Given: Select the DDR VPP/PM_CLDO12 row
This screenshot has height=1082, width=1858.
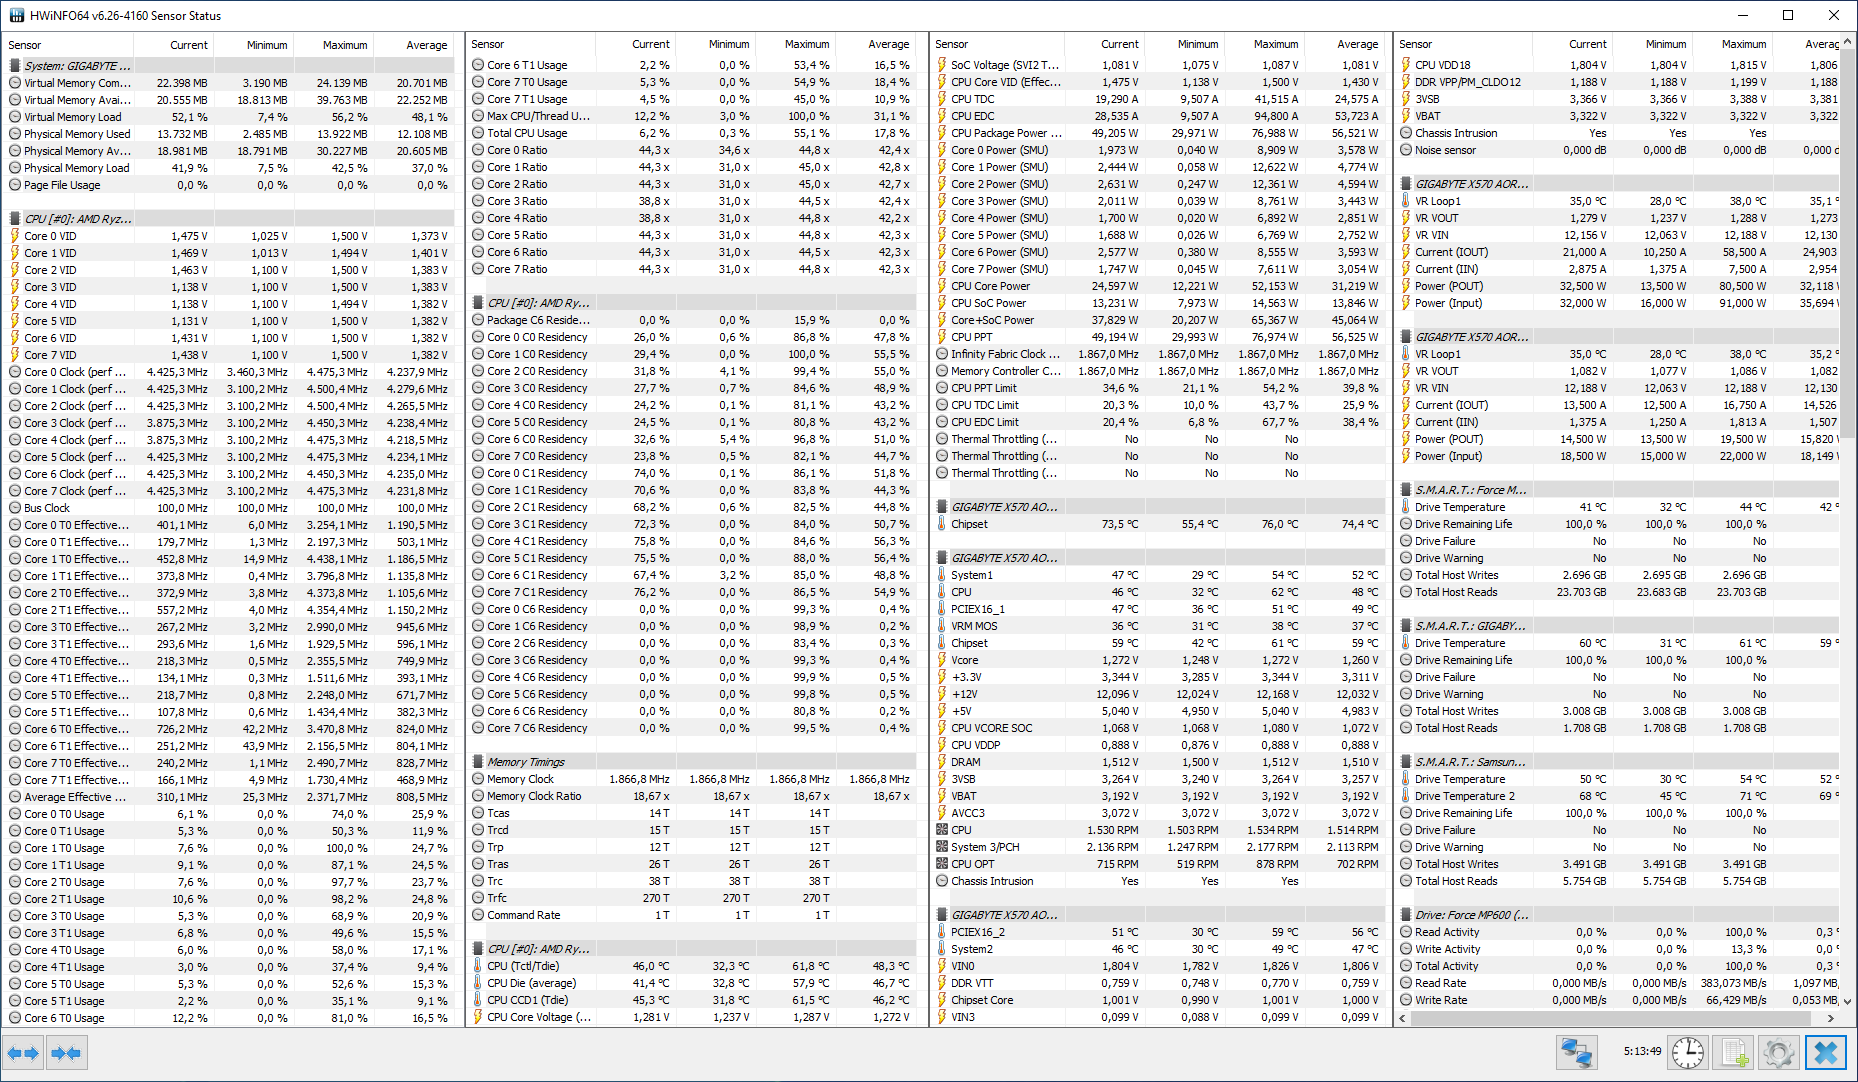Looking at the screenshot, I should pos(1620,82).
